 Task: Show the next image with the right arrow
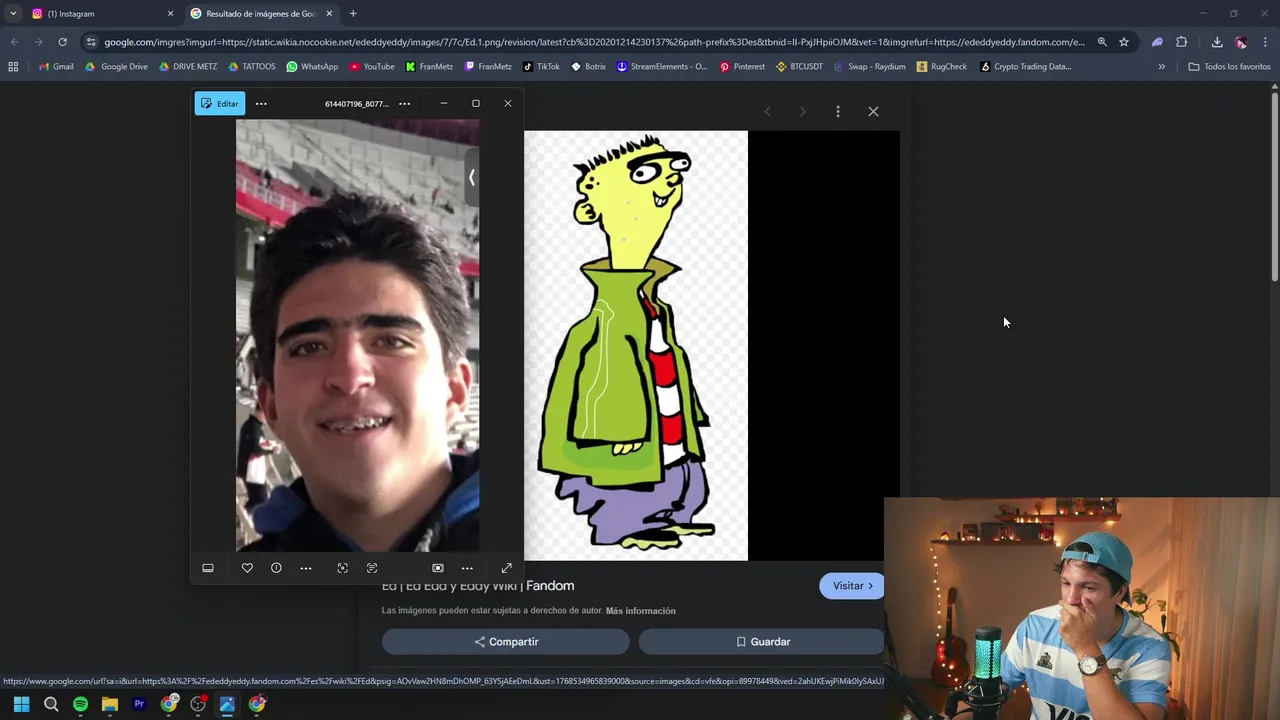point(802,112)
